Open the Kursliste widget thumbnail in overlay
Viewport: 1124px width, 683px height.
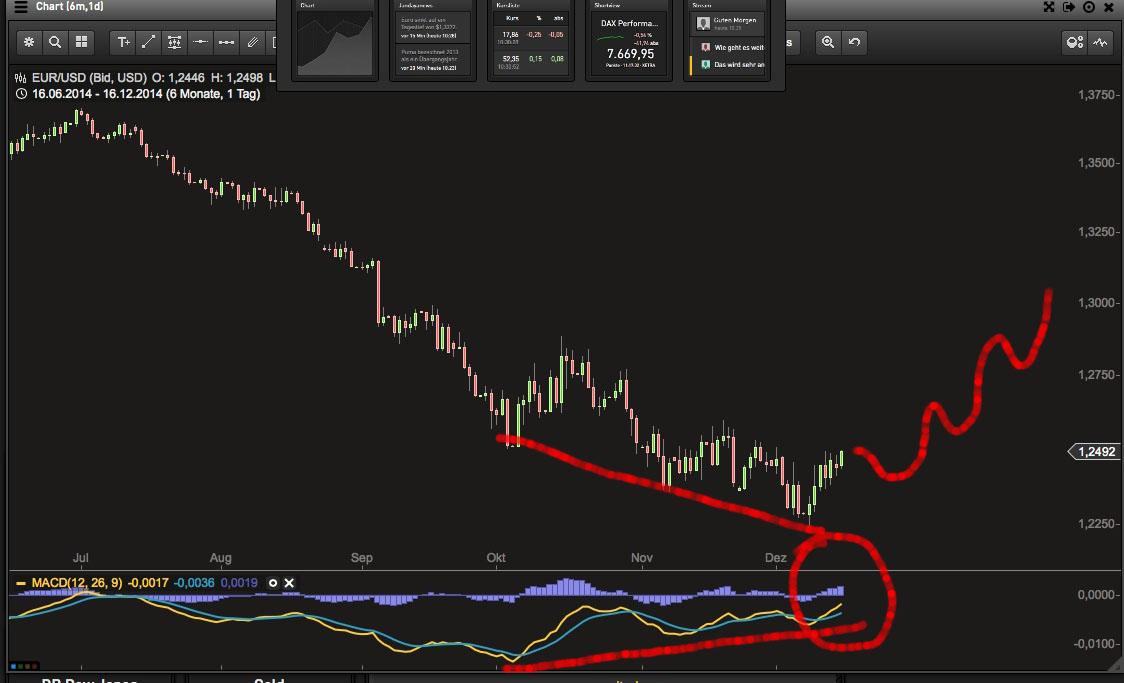coord(531,39)
